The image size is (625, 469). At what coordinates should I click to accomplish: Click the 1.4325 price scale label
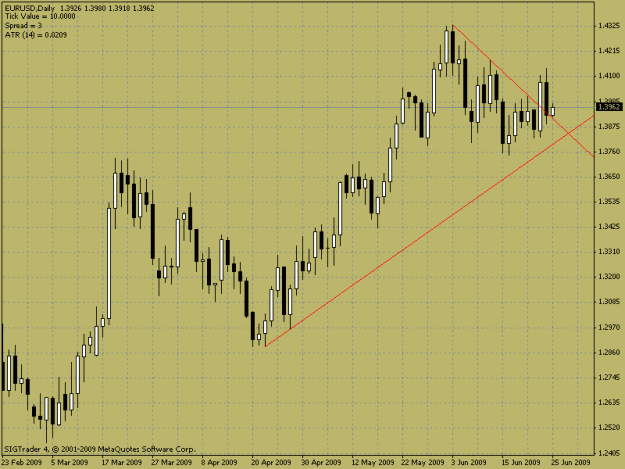point(609,26)
